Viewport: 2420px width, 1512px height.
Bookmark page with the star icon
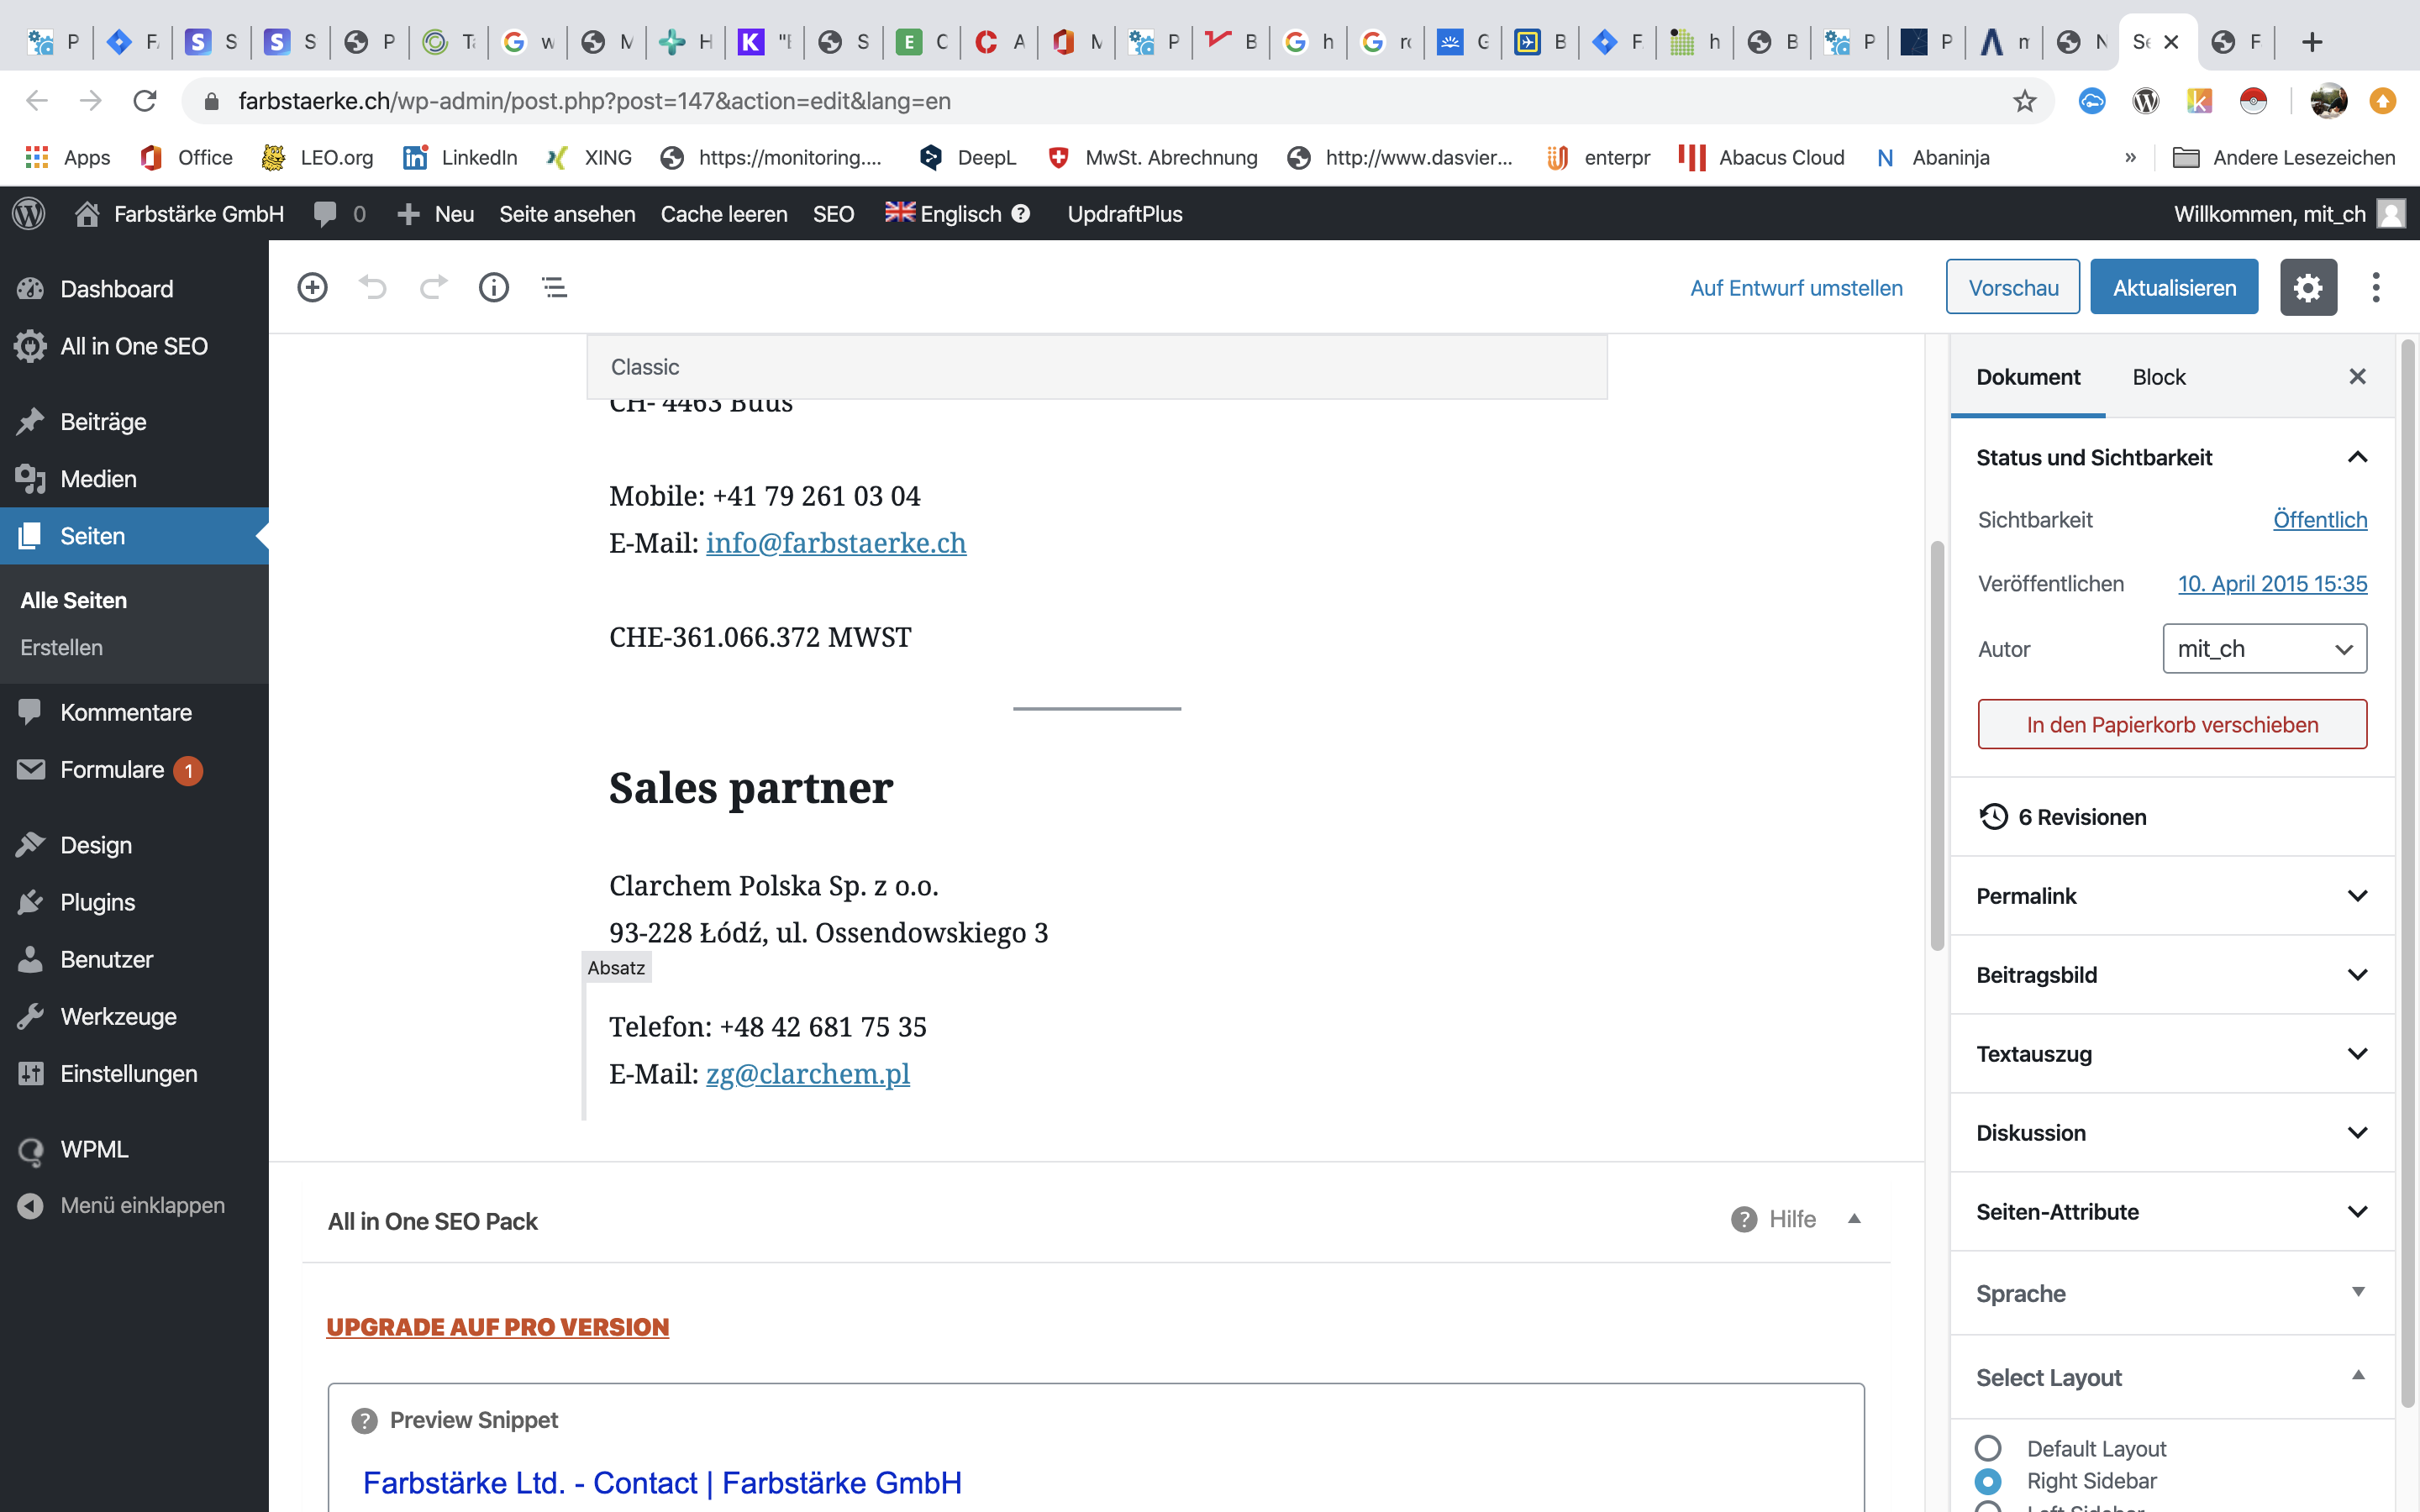pos(2024,101)
